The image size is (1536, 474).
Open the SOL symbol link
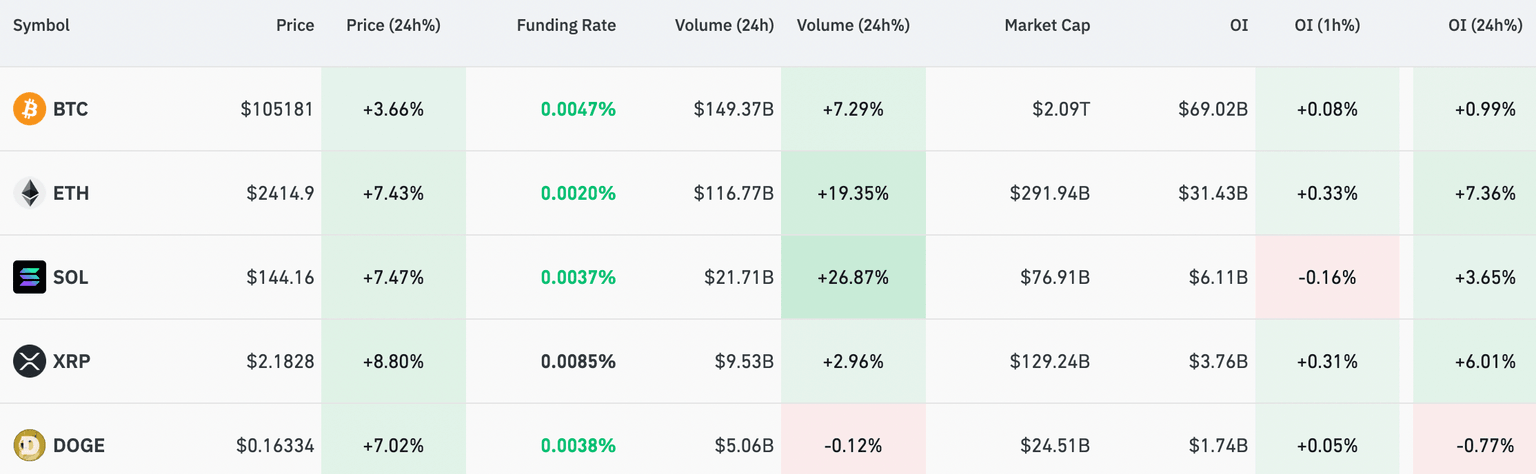(x=71, y=277)
